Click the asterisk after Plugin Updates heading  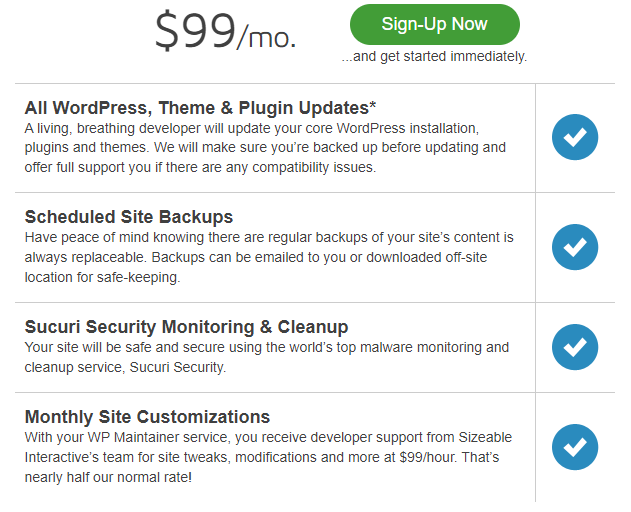(372, 104)
